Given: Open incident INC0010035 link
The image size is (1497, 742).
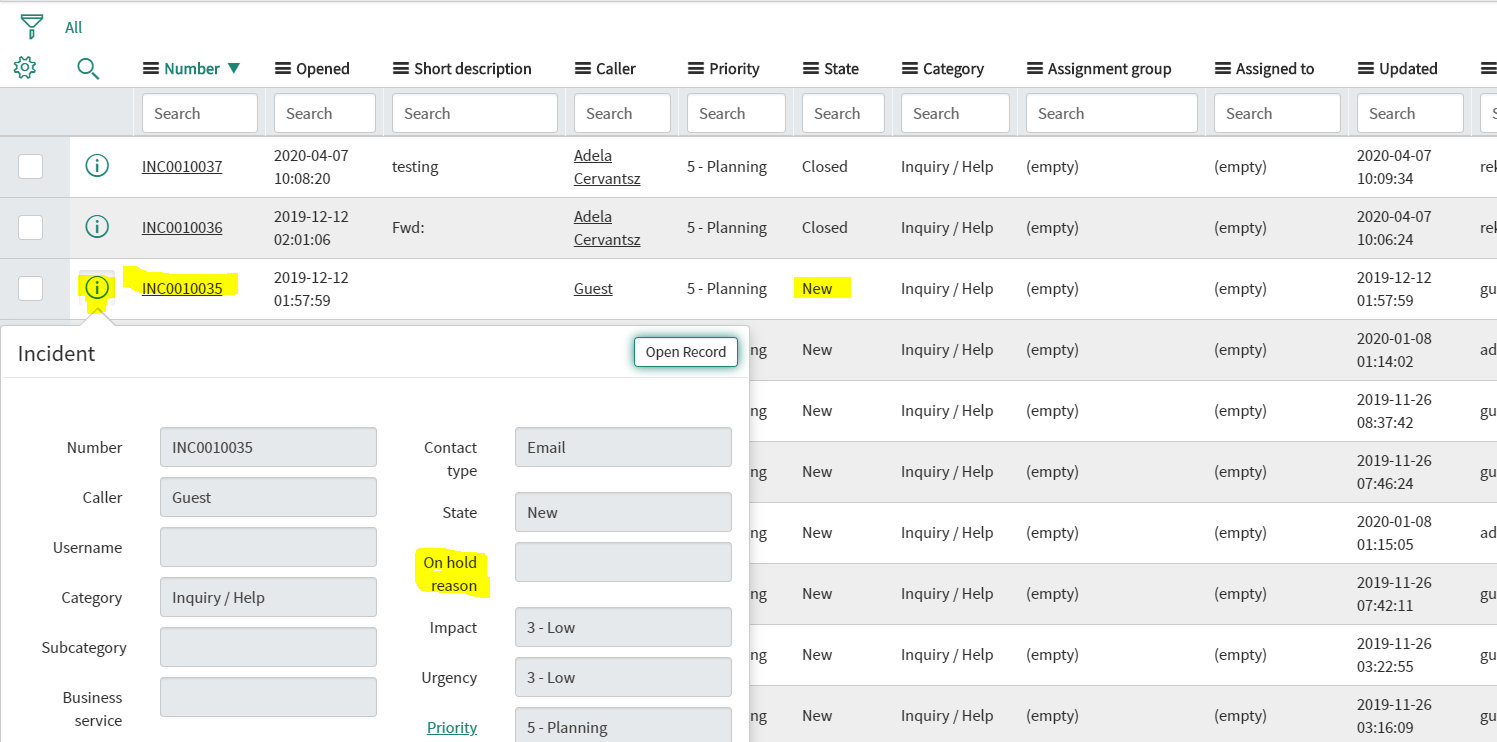Looking at the screenshot, I should (182, 289).
